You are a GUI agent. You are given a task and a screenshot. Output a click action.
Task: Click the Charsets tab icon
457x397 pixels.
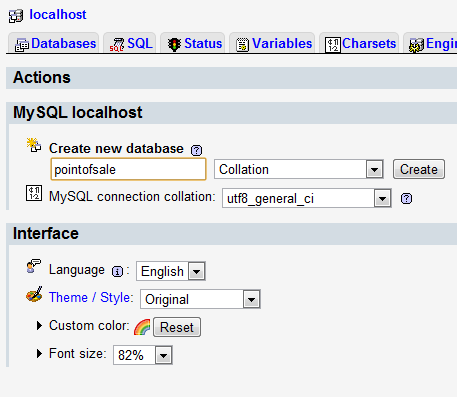(333, 45)
